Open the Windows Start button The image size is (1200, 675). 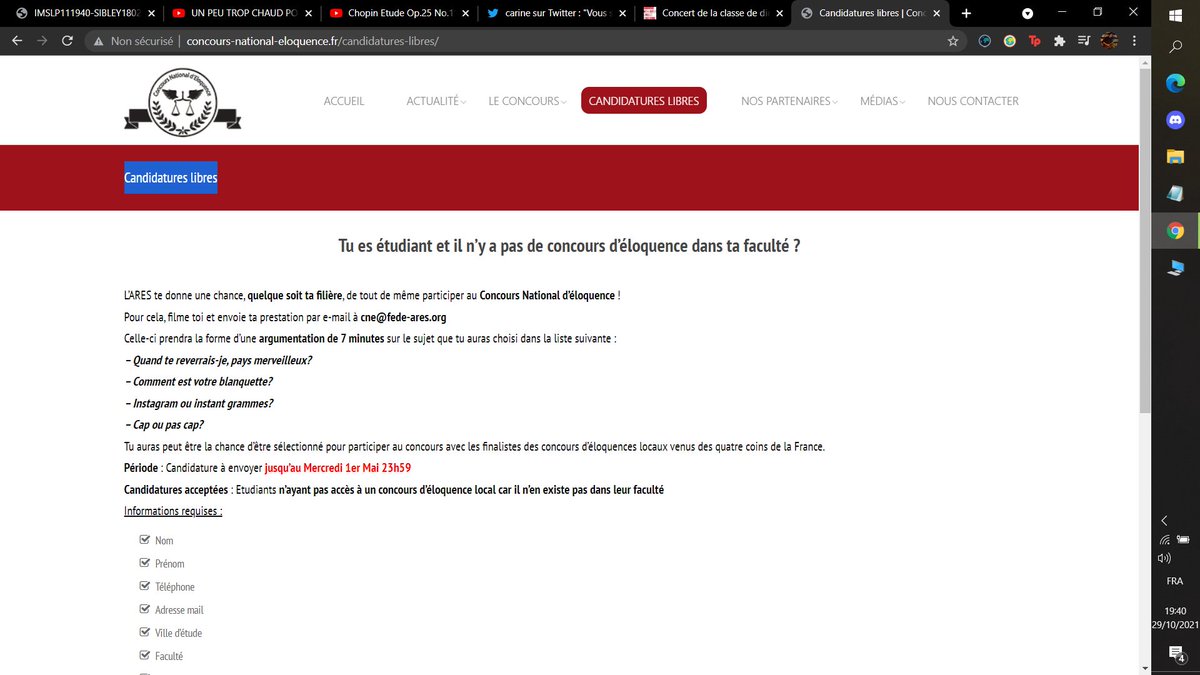coord(1175,13)
